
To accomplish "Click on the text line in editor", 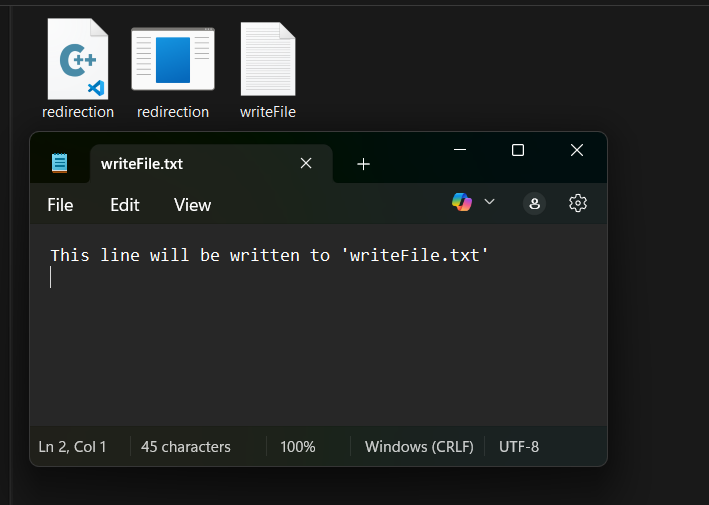I will pos(268,256).
